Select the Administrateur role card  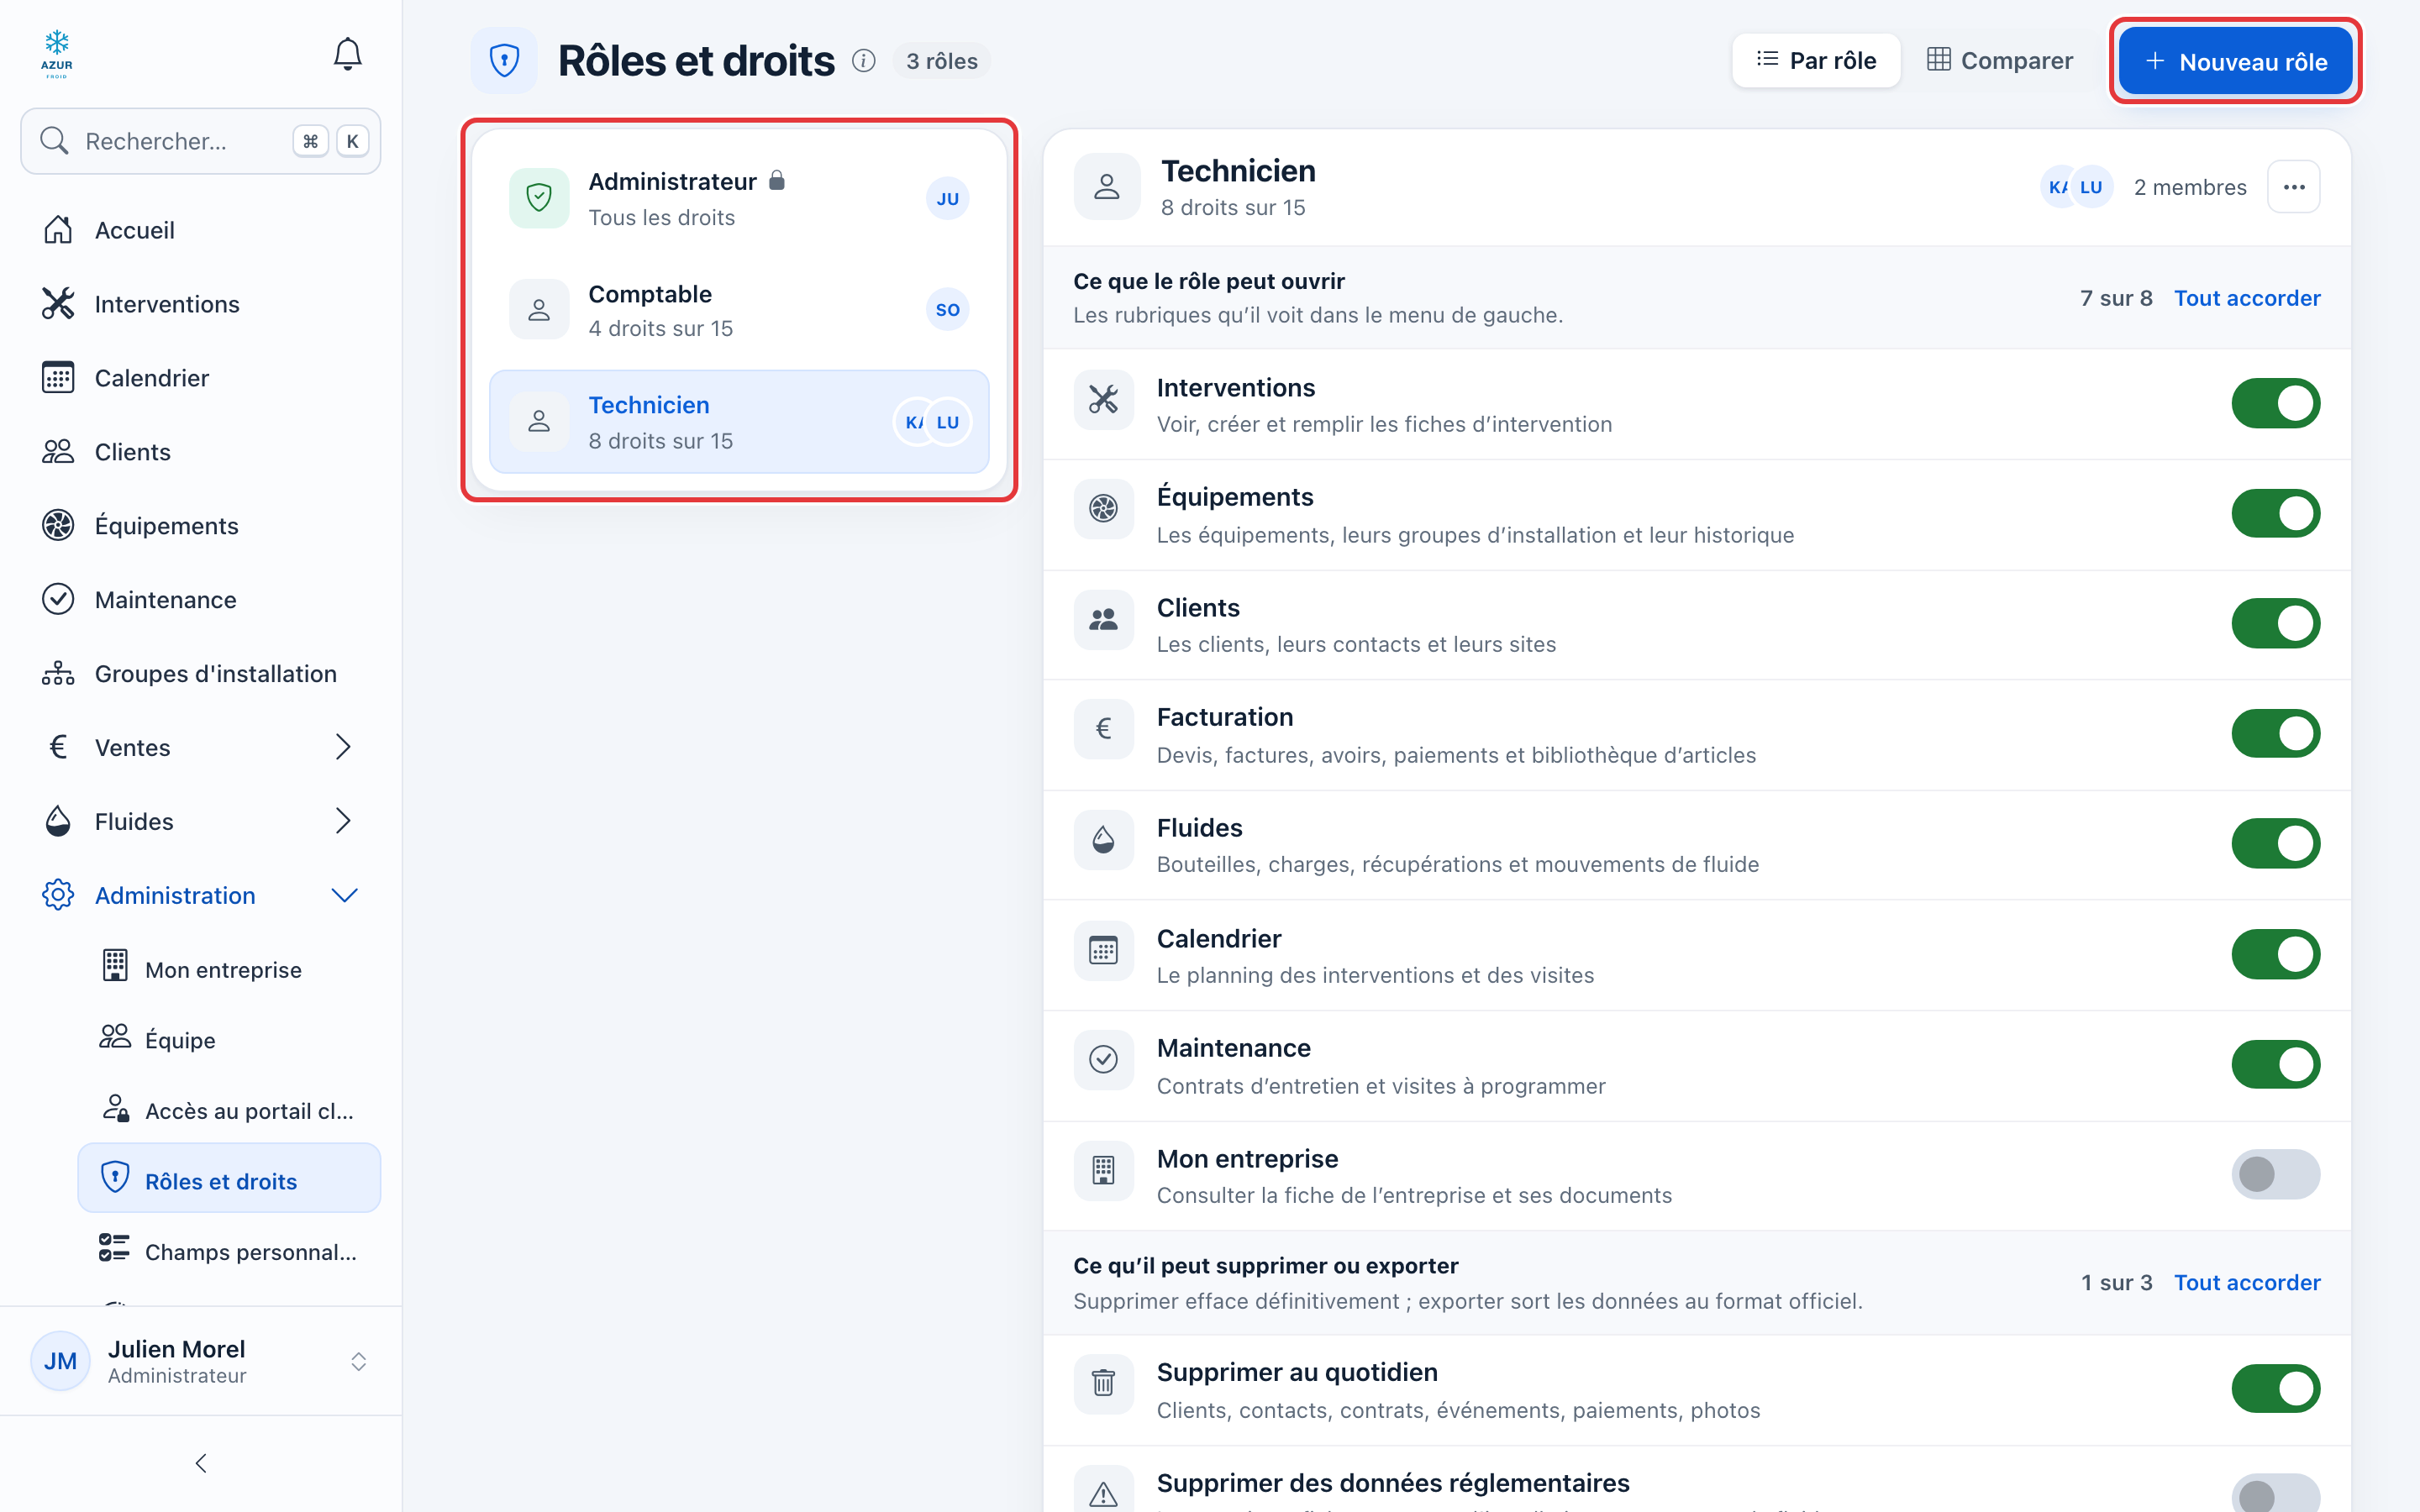click(x=739, y=198)
